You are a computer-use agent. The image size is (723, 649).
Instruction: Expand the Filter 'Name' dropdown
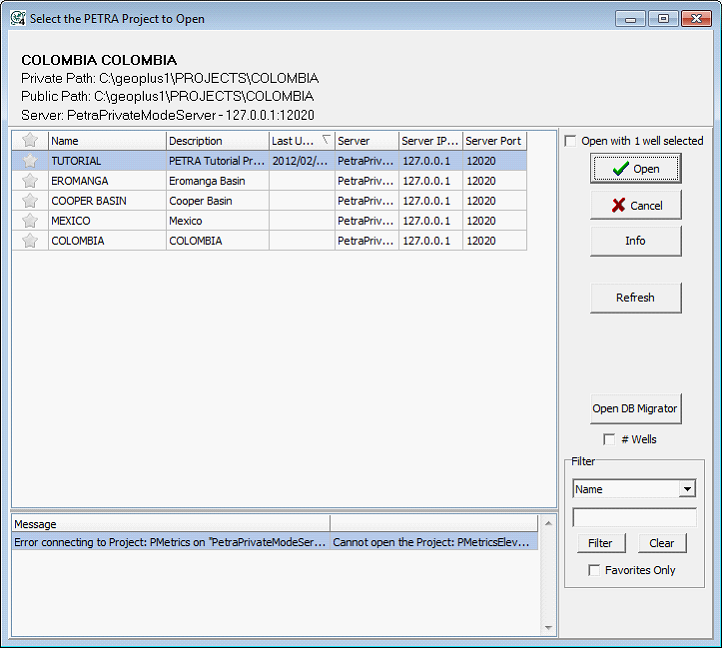[x=686, y=489]
